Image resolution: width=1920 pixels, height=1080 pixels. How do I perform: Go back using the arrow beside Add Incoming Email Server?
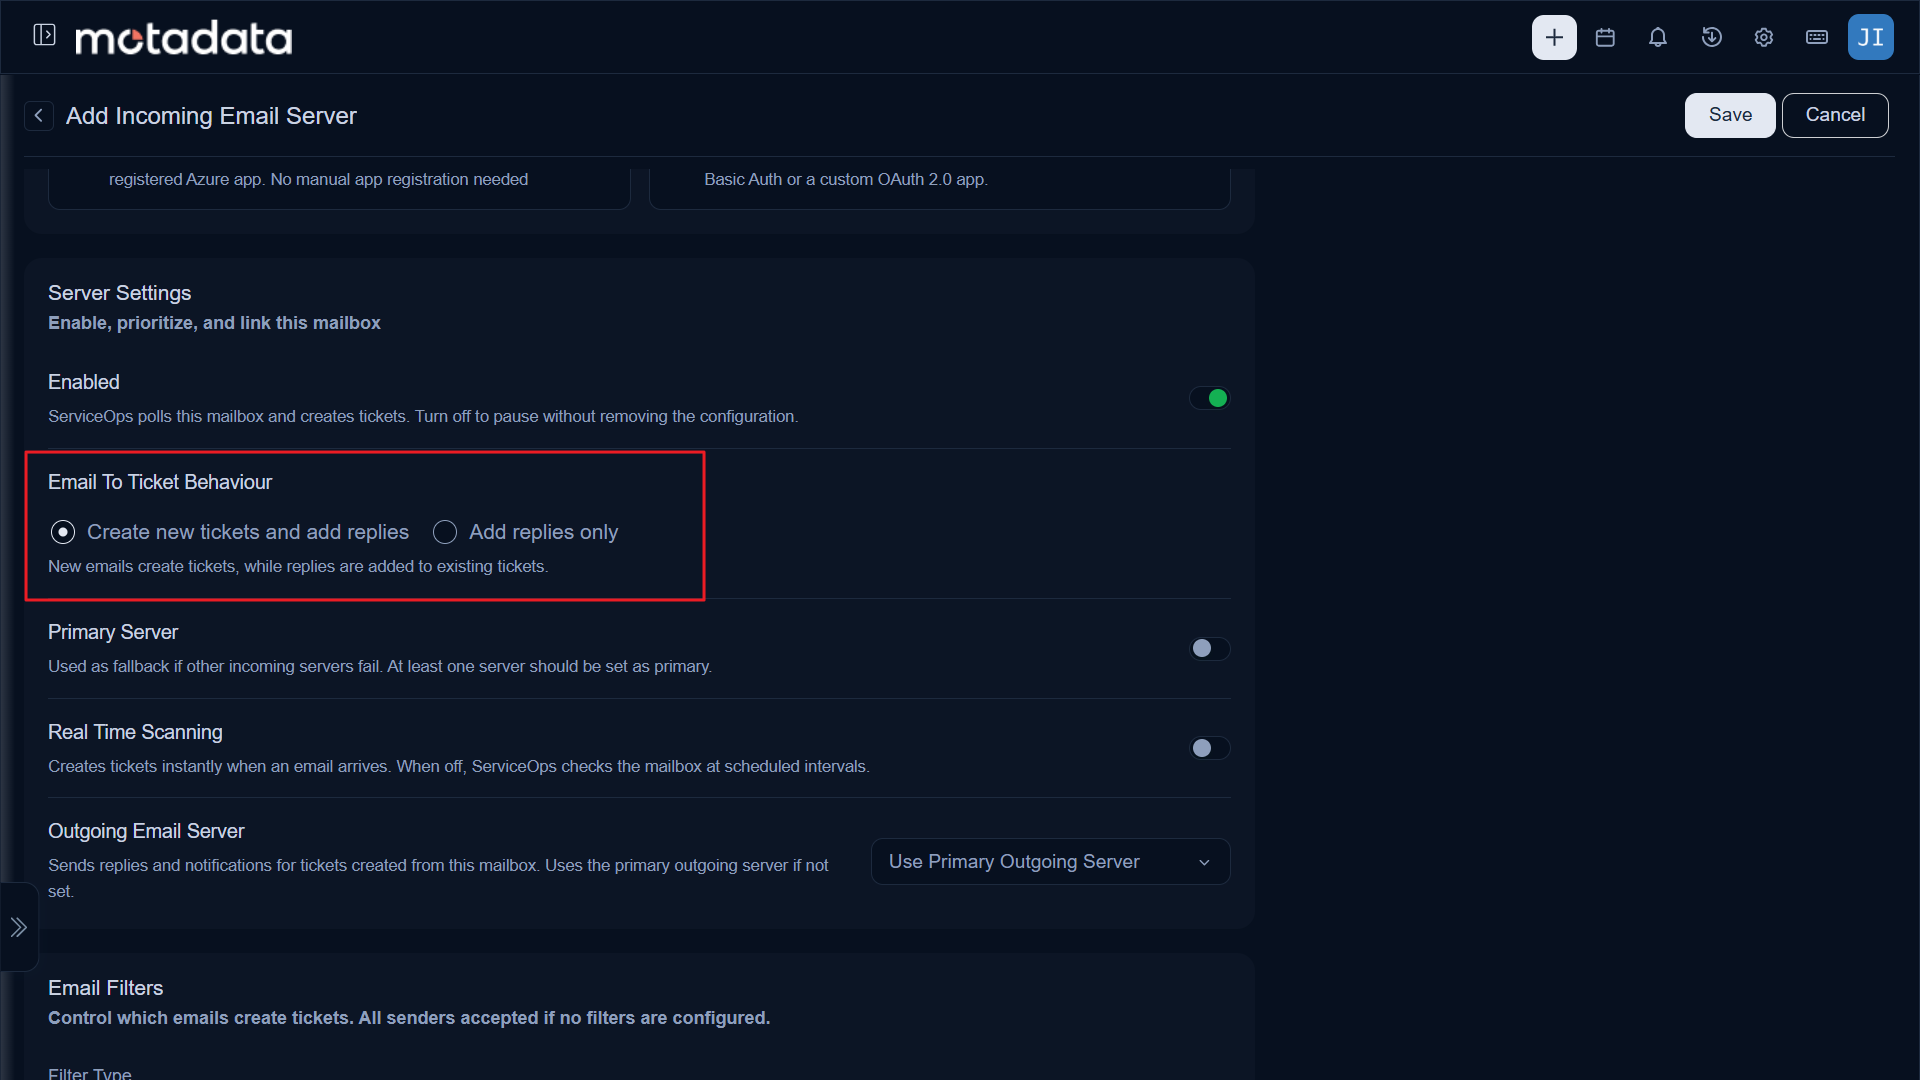(38, 116)
